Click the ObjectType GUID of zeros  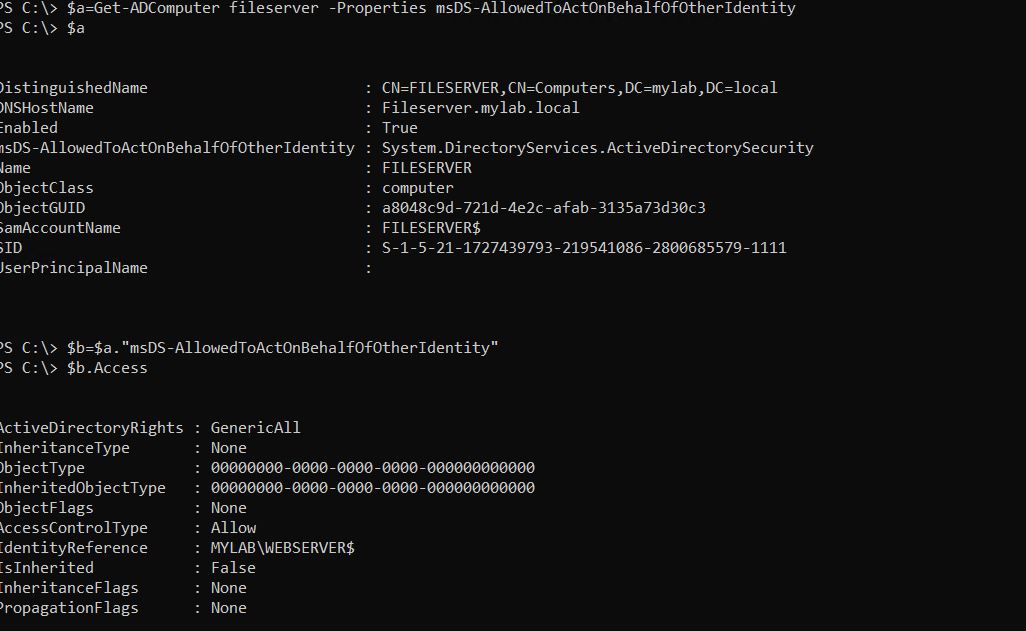point(372,468)
